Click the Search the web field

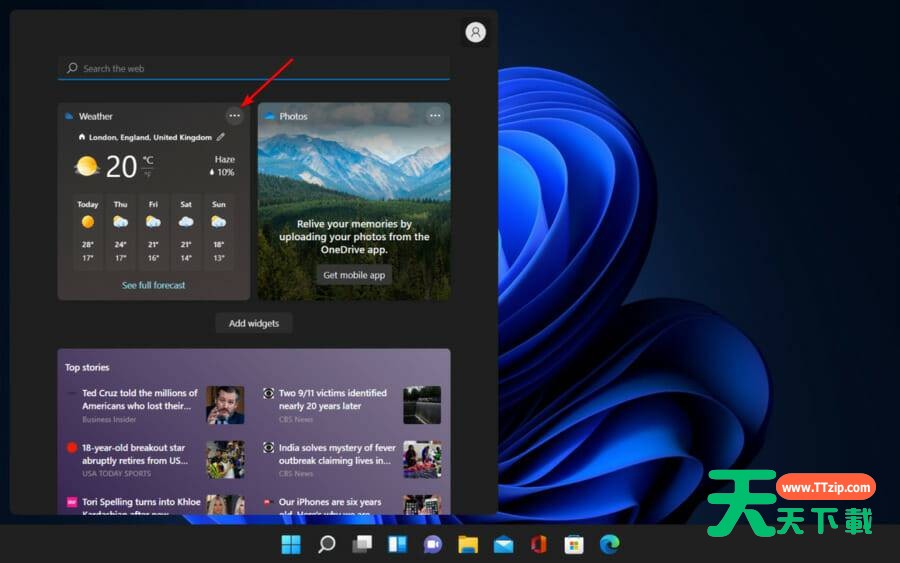(x=254, y=68)
